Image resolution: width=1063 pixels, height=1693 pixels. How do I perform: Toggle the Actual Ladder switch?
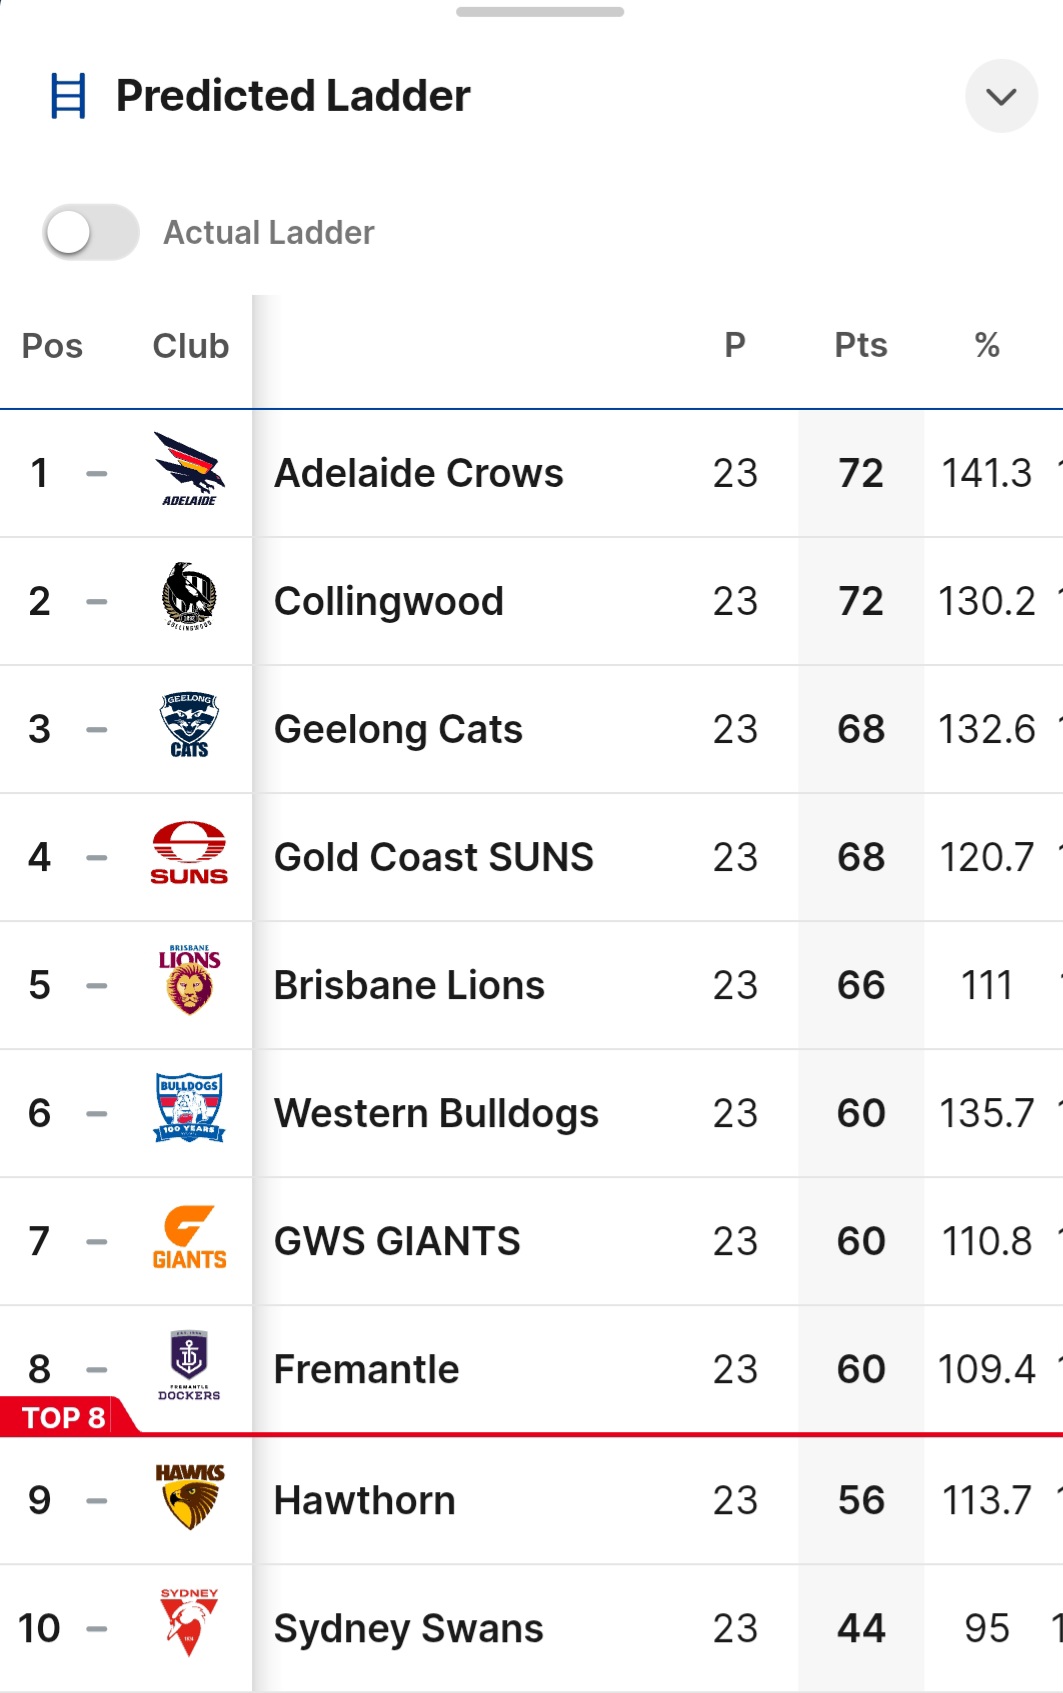click(91, 232)
